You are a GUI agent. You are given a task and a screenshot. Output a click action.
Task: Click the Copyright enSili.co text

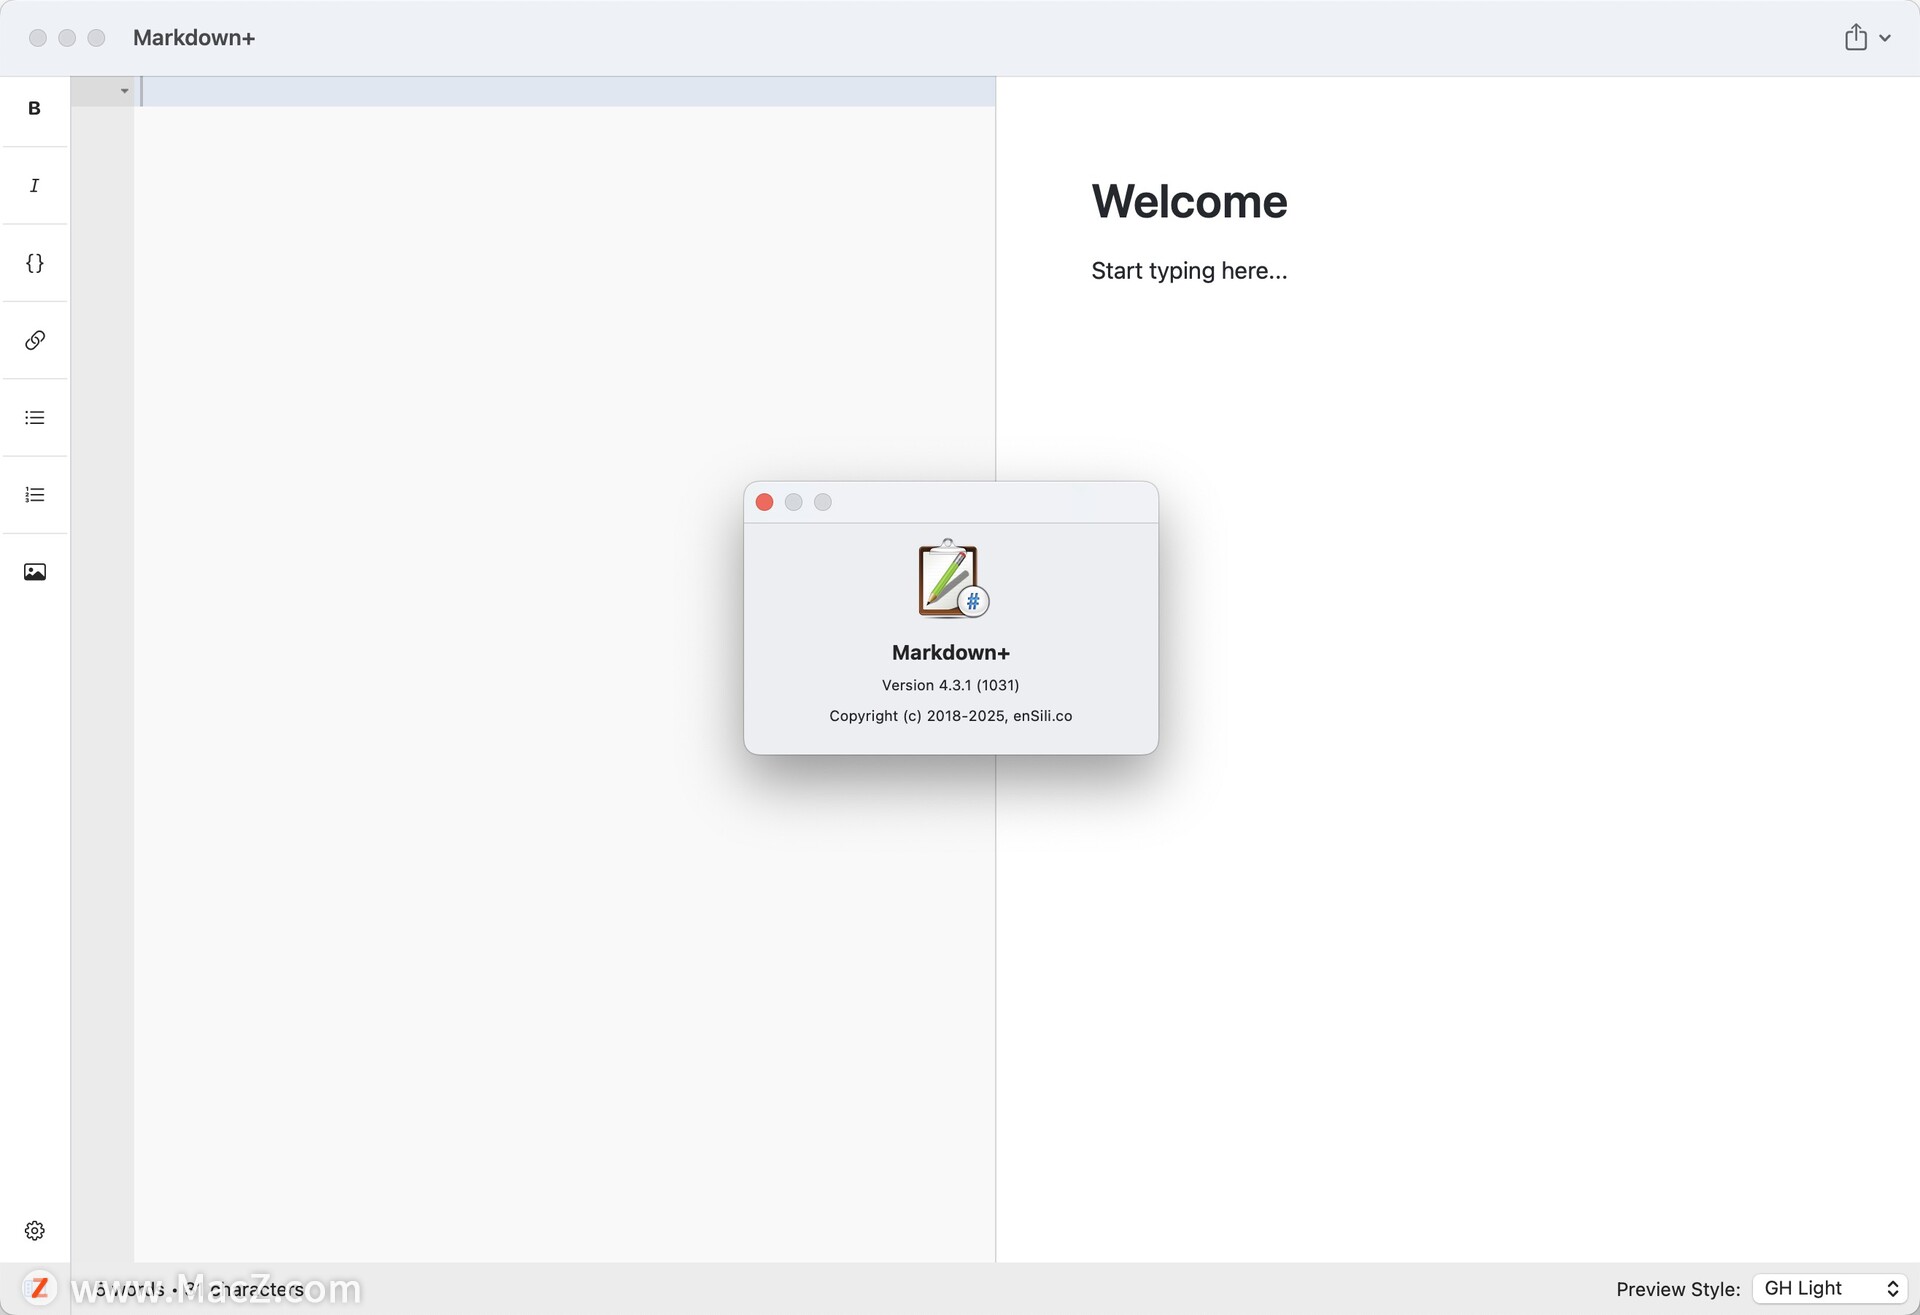(x=950, y=716)
